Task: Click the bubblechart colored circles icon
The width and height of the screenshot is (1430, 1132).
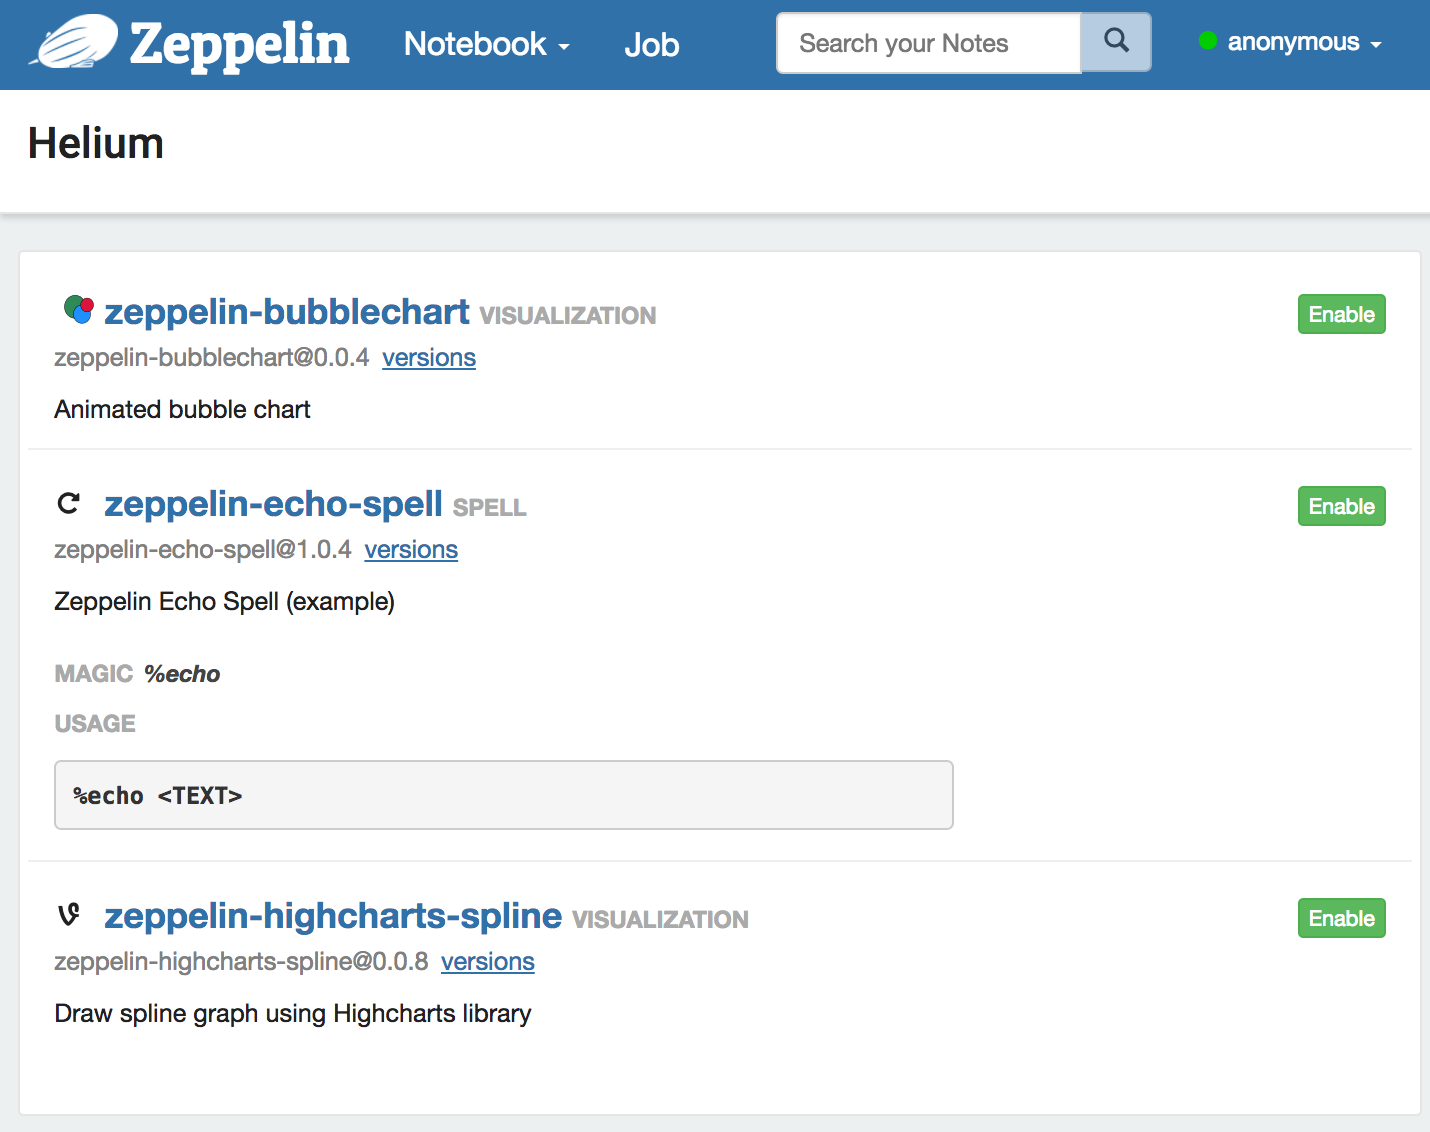Action: (x=78, y=310)
